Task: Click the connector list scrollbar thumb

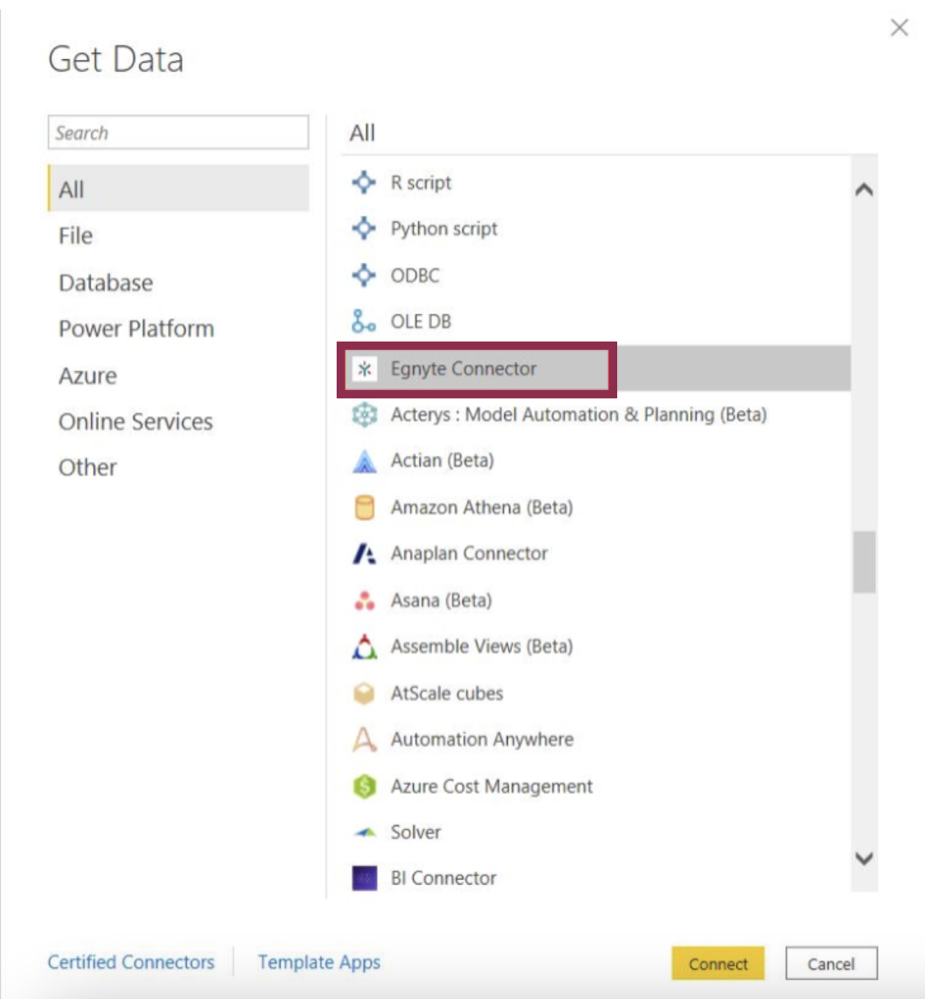Action: [864, 562]
